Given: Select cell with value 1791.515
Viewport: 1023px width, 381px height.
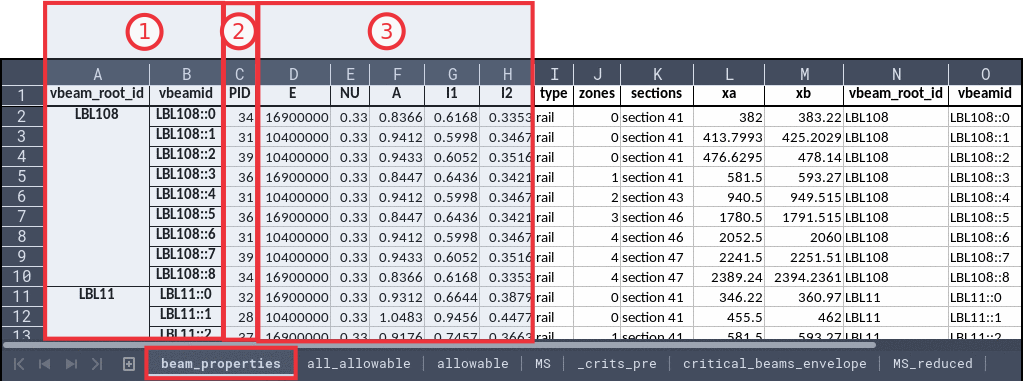Looking at the screenshot, I should [804, 217].
